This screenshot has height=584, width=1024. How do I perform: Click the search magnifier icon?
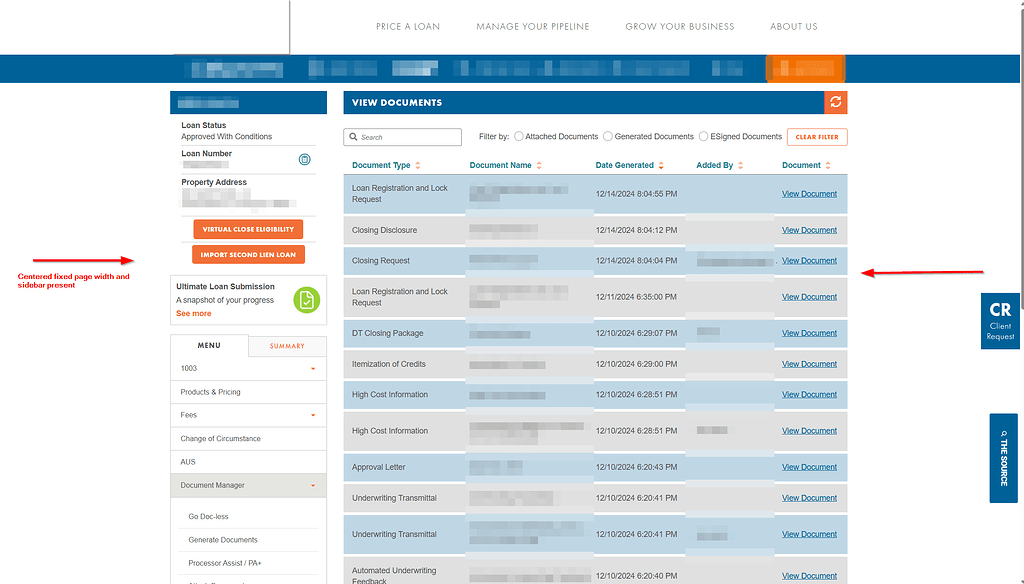tap(354, 137)
